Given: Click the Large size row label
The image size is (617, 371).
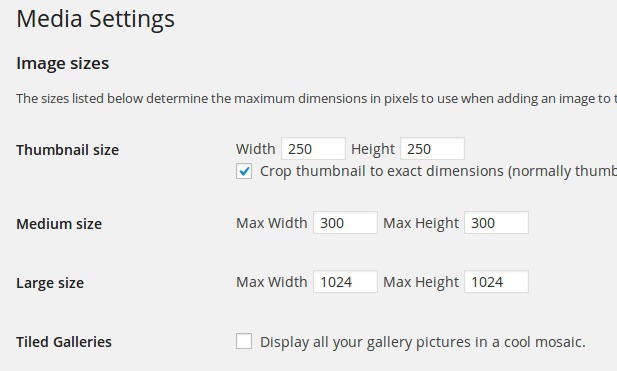Looking at the screenshot, I should click(x=50, y=283).
